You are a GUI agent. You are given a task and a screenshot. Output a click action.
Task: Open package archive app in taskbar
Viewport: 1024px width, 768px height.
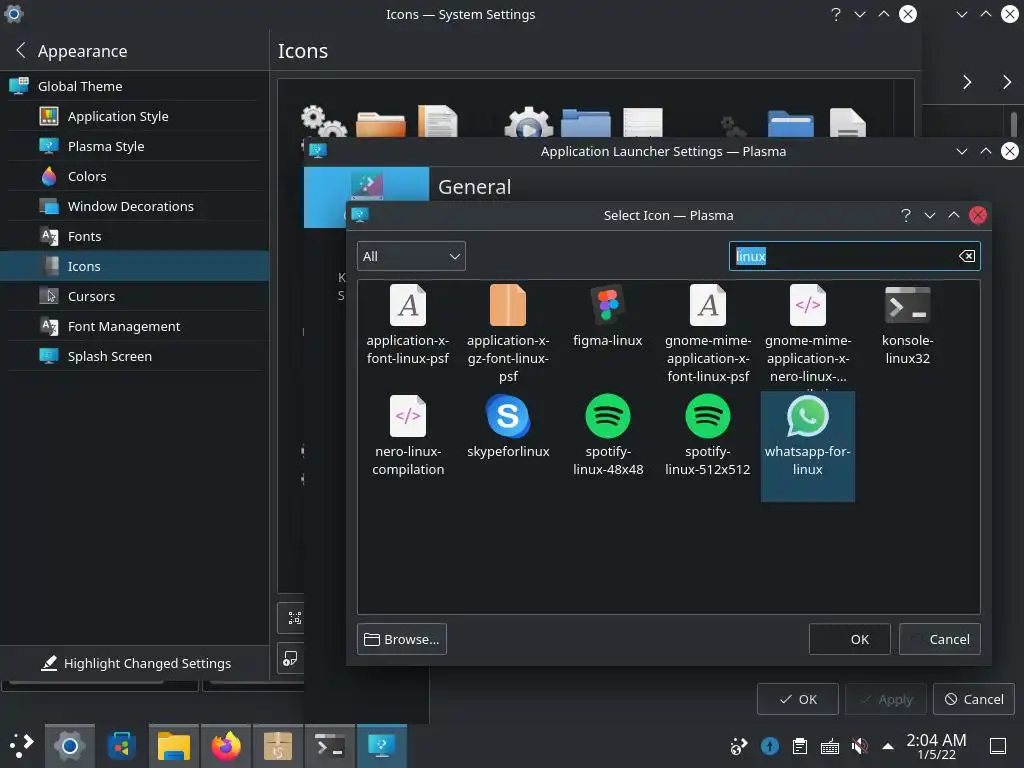point(278,746)
